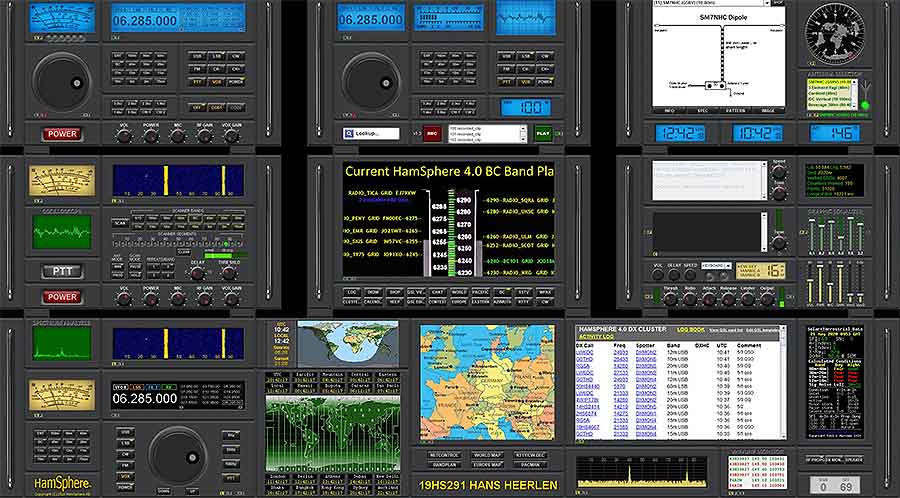Viewport: 900px width, 498px height.
Task: Click the compressor Release knob
Action: click(728, 298)
